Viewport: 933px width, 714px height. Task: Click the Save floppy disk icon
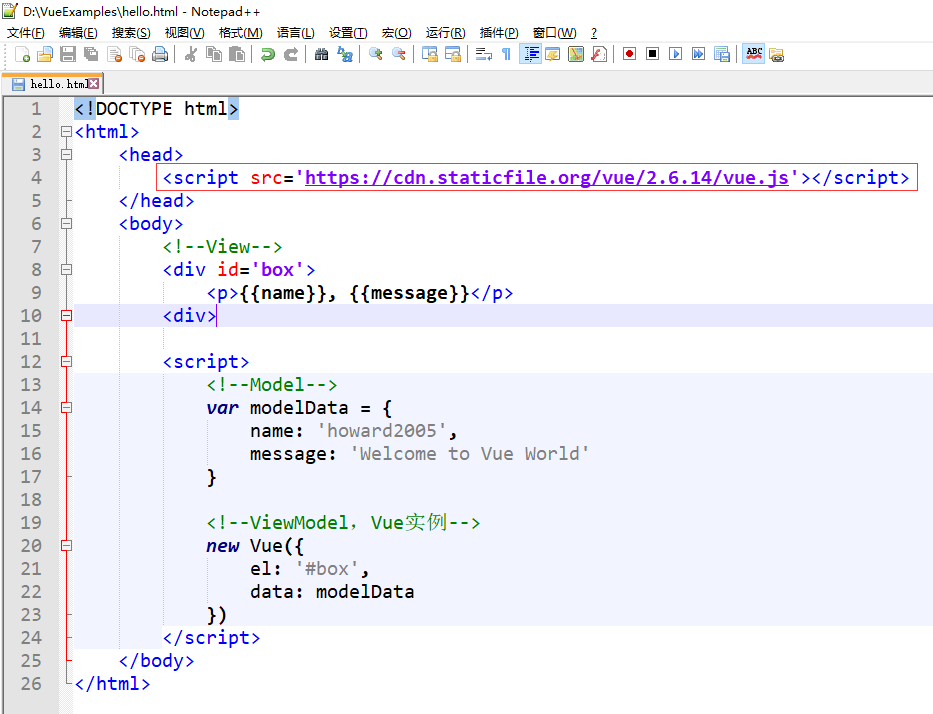tap(68, 55)
